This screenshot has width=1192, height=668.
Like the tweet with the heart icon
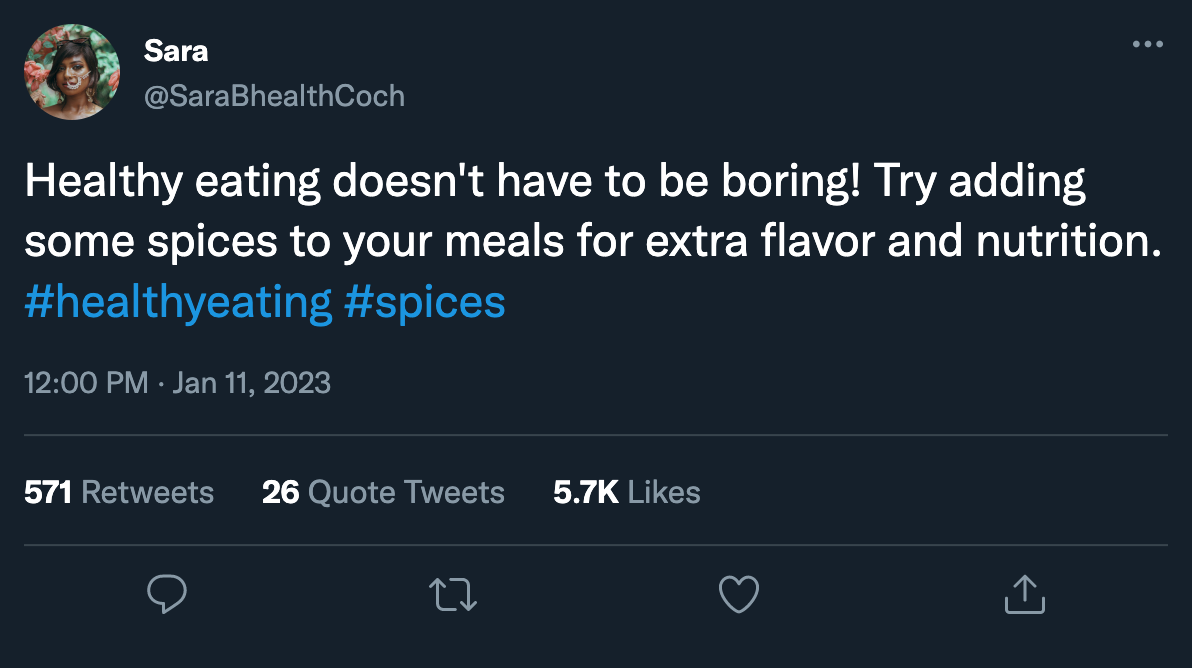[x=739, y=593]
